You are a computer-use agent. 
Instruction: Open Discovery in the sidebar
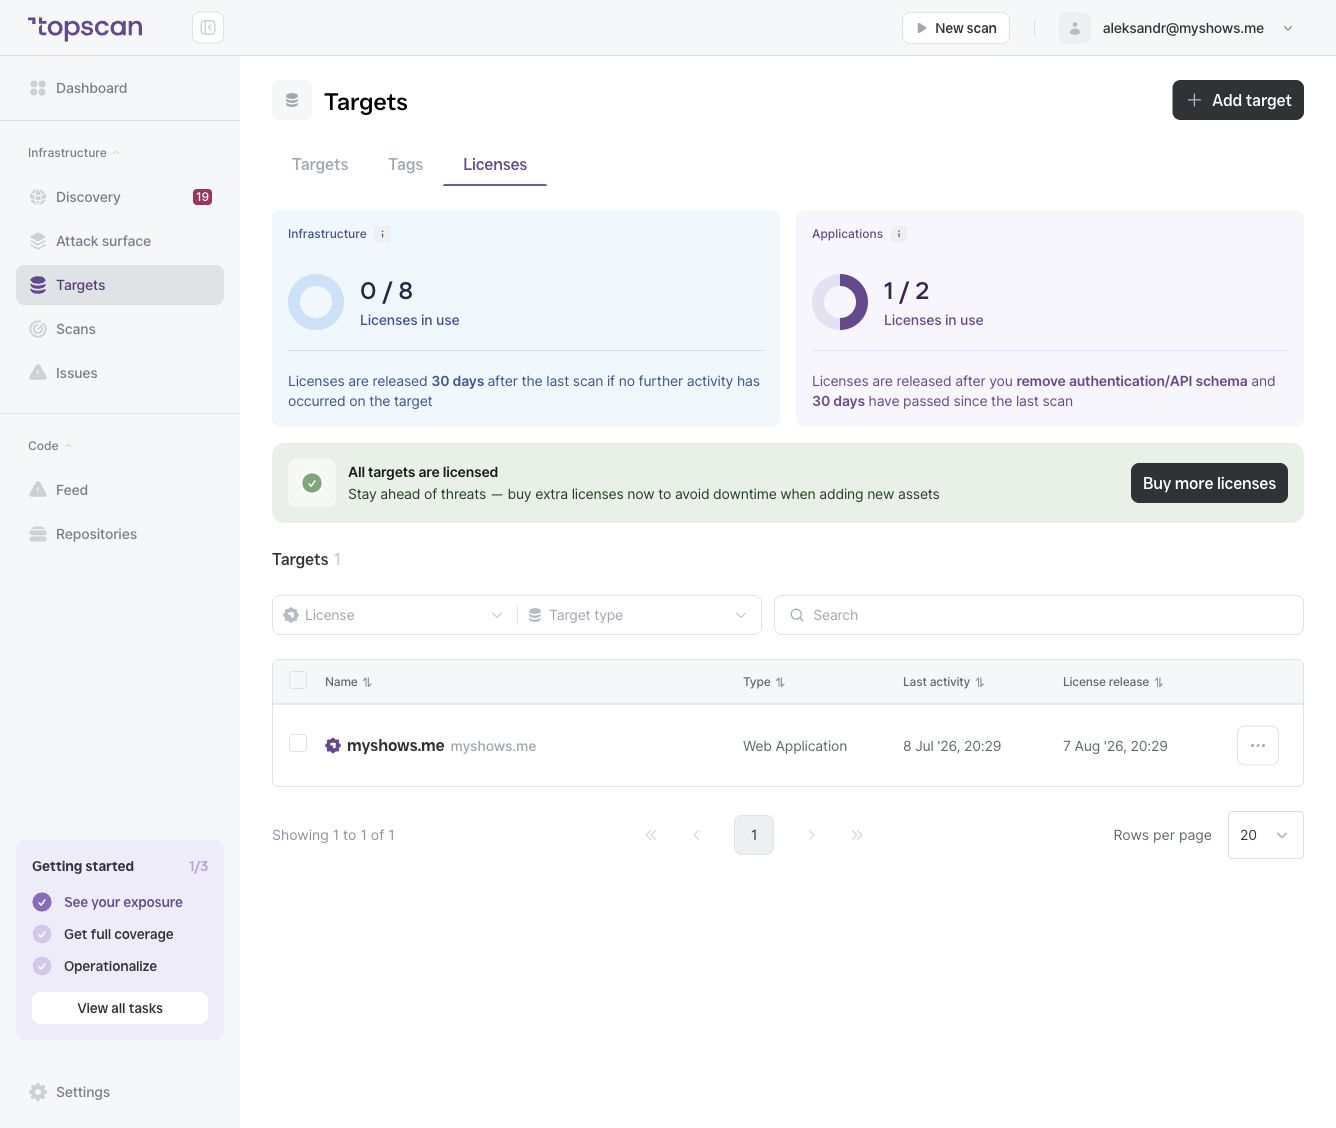tap(120, 197)
